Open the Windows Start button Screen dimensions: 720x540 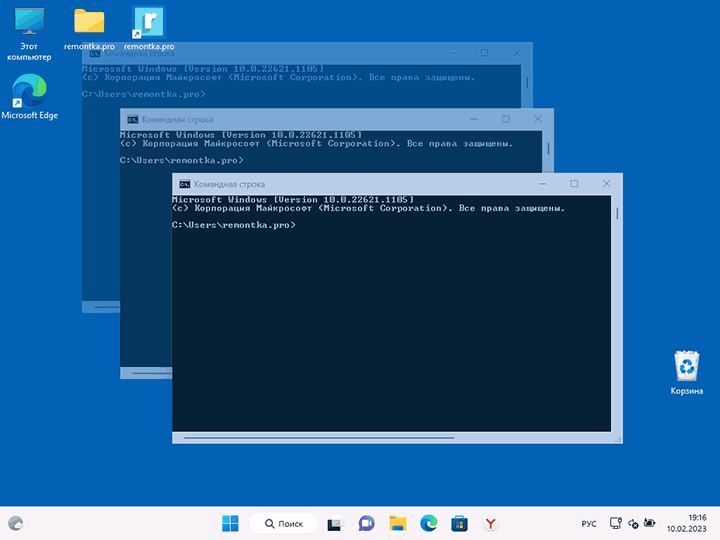(230, 523)
